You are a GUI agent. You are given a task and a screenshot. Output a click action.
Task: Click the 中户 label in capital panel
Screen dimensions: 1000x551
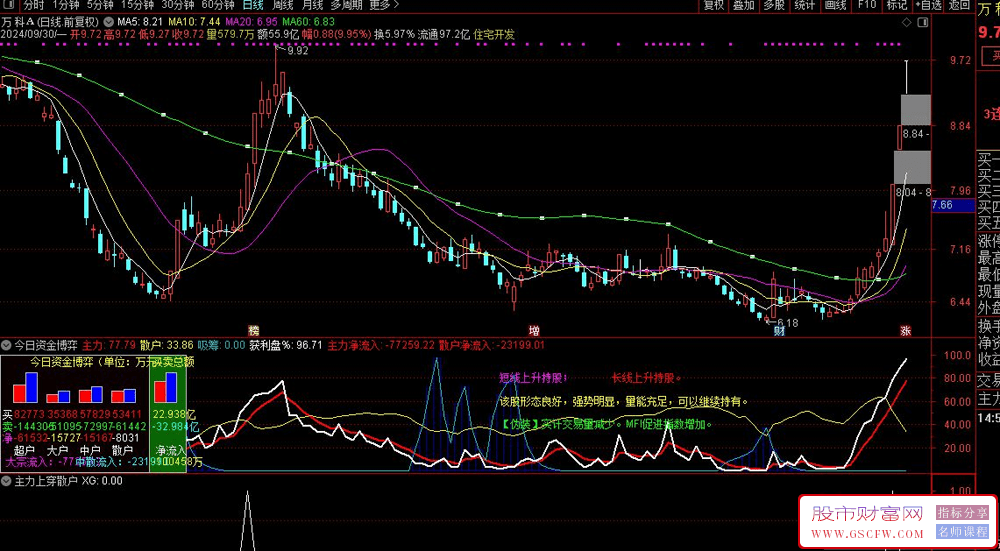tap(90, 450)
